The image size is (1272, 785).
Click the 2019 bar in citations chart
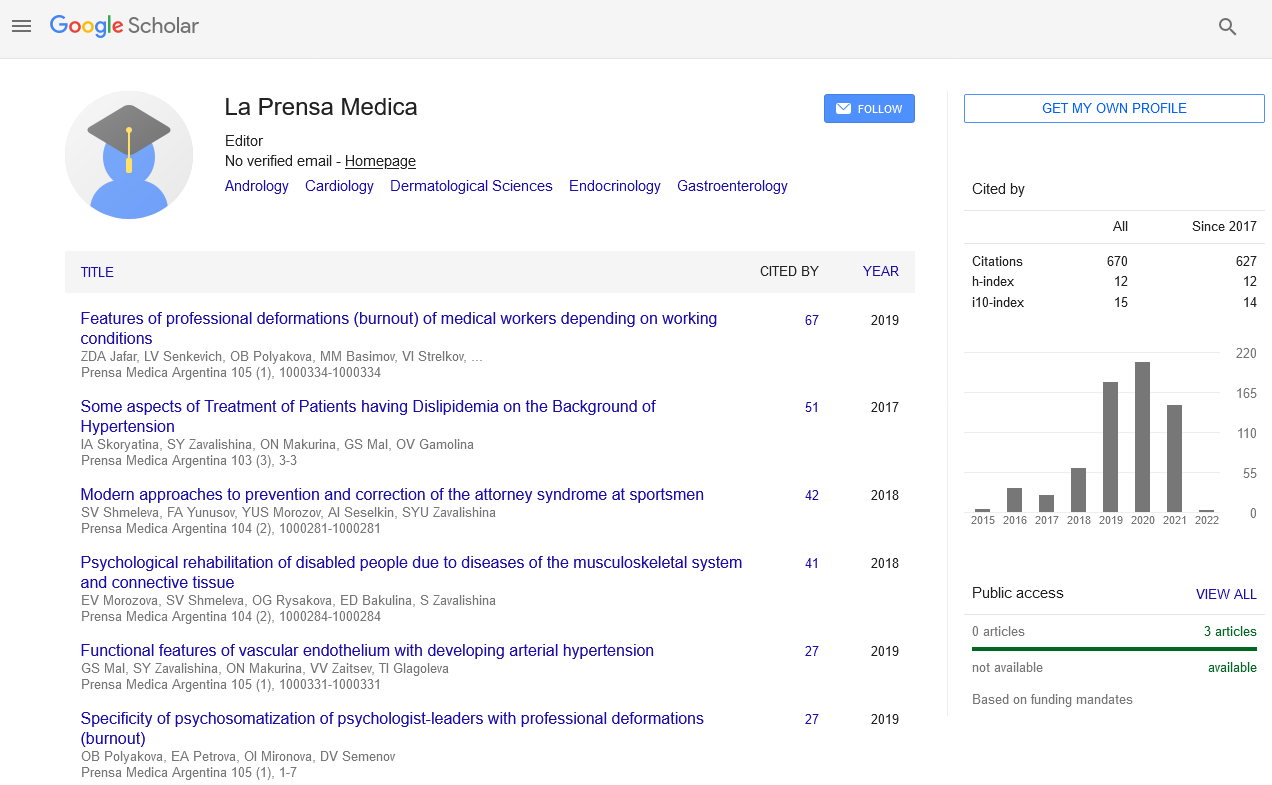(1110, 447)
